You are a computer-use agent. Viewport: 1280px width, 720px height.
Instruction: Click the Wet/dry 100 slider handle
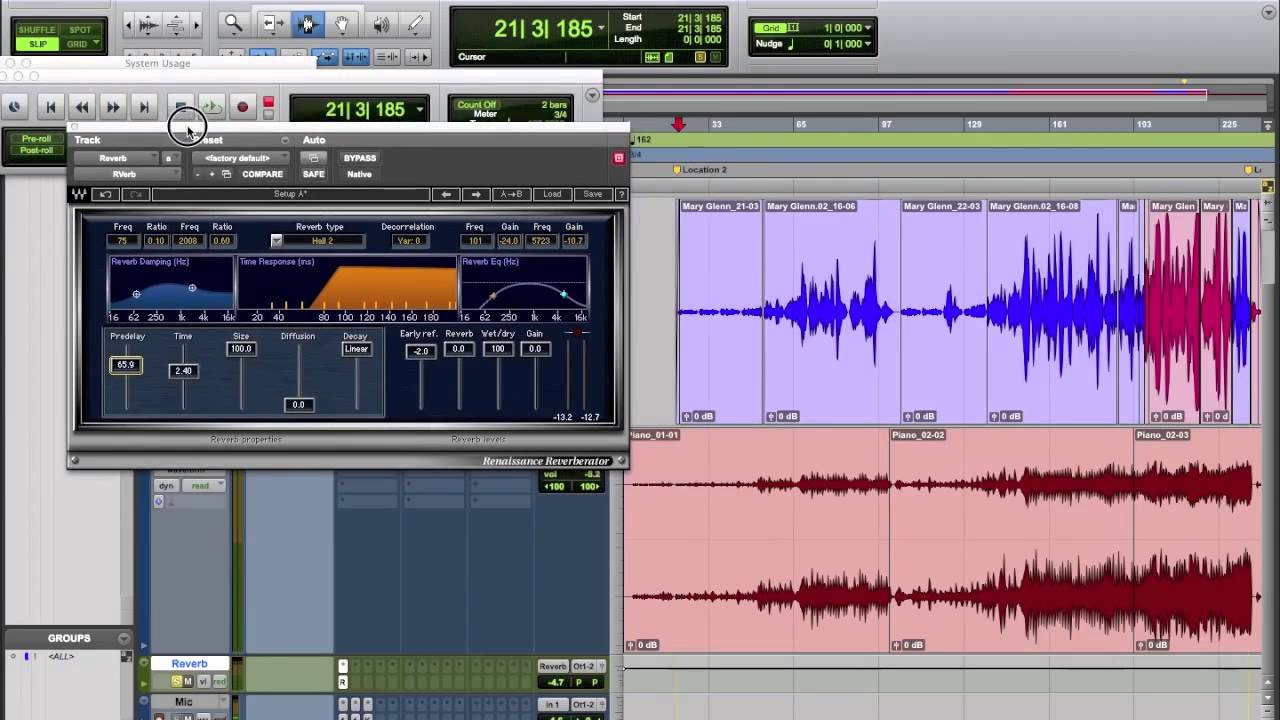pos(498,349)
